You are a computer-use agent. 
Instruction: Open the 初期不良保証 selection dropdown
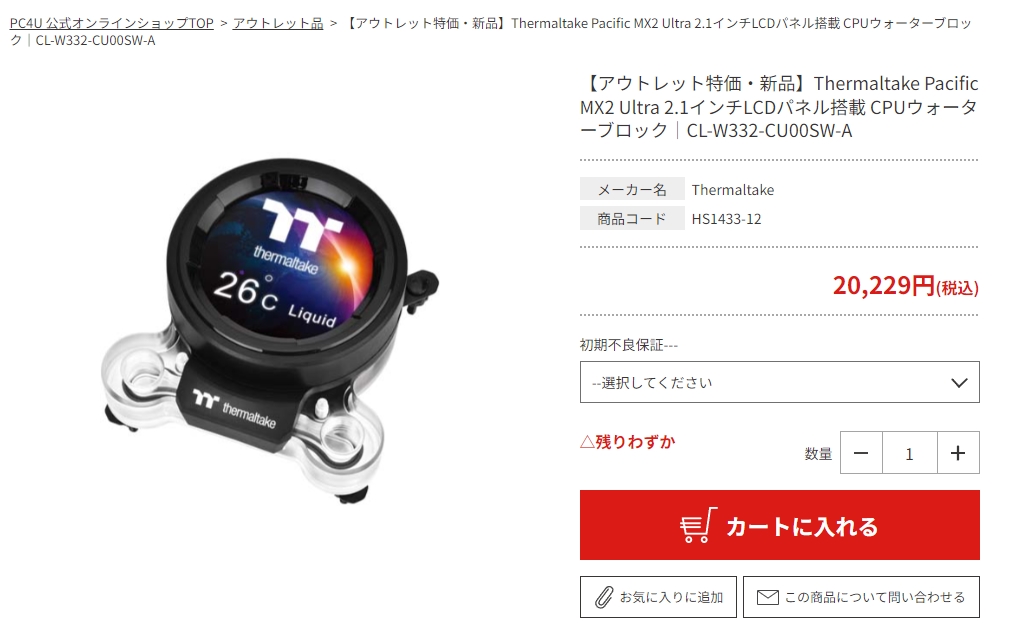(780, 382)
